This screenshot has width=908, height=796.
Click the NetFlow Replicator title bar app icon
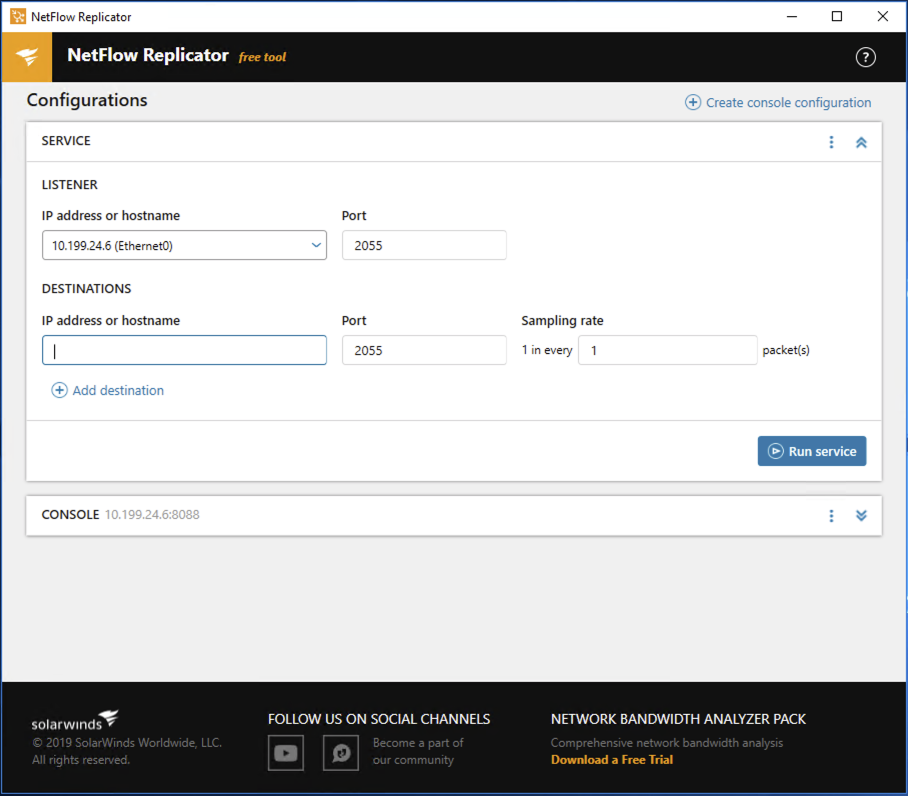point(18,16)
